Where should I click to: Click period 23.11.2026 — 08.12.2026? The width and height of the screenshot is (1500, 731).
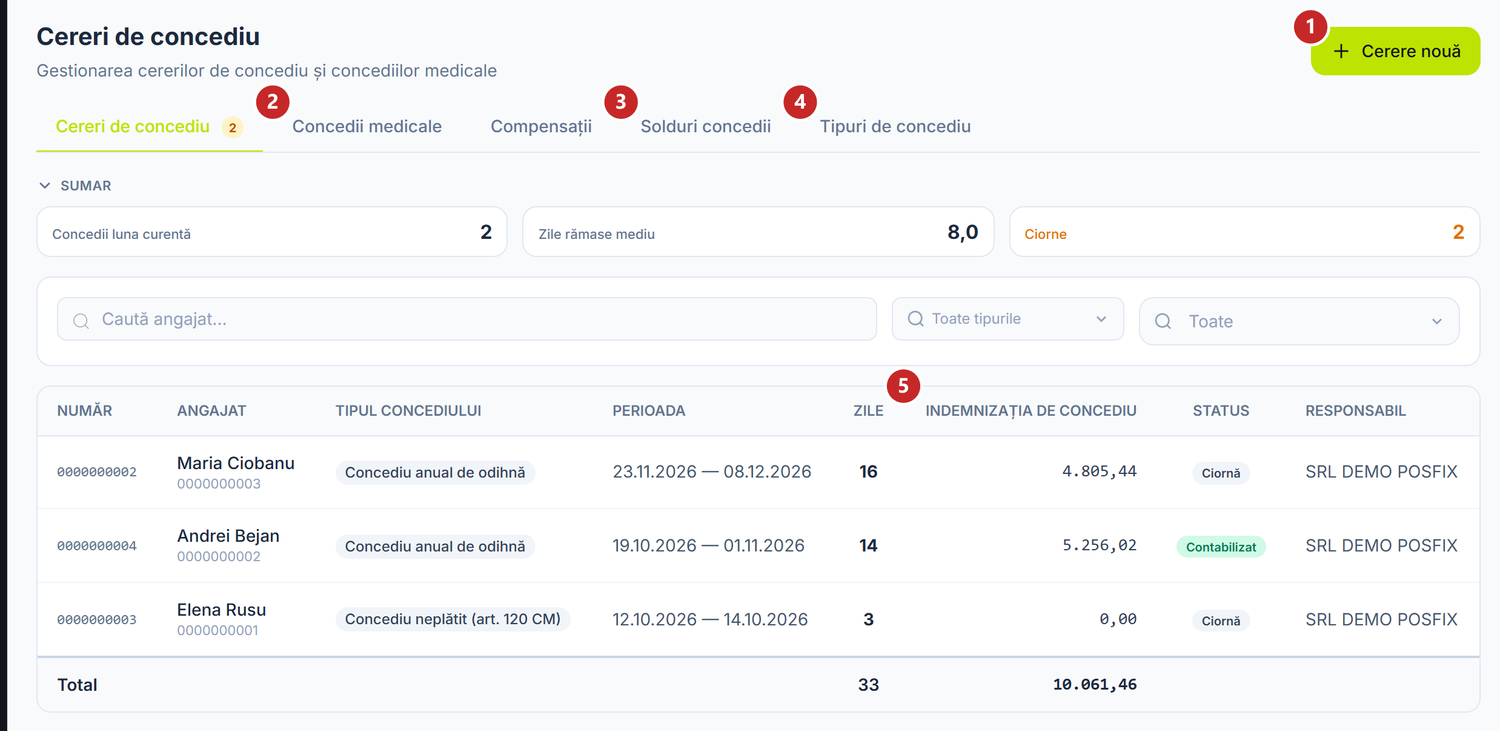click(x=712, y=472)
